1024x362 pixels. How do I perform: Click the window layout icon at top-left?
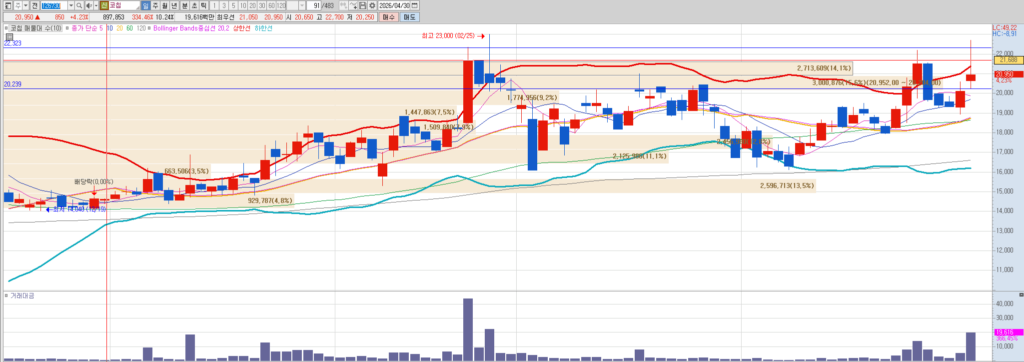click(x=8, y=5)
